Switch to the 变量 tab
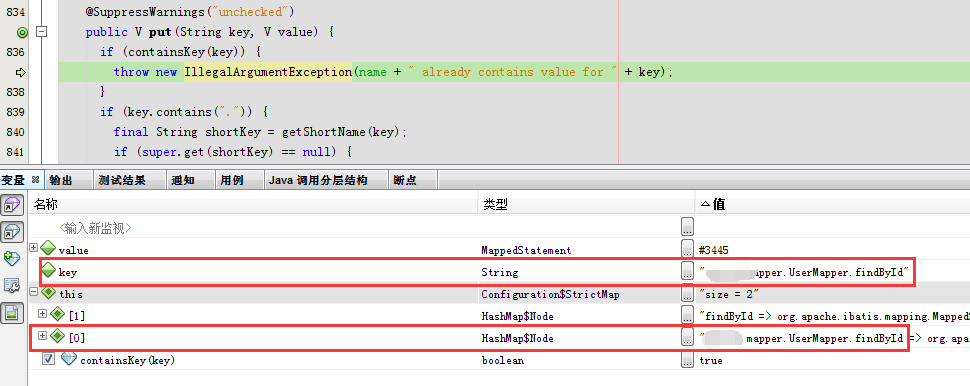The image size is (970, 386). pyautogui.click(x=13, y=180)
